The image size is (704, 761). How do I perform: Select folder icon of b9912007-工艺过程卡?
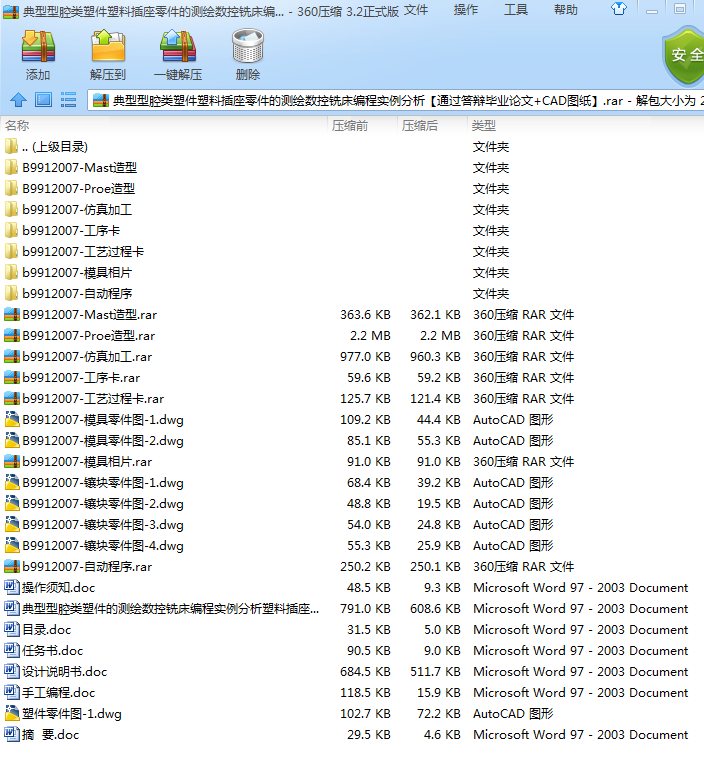click(x=11, y=251)
